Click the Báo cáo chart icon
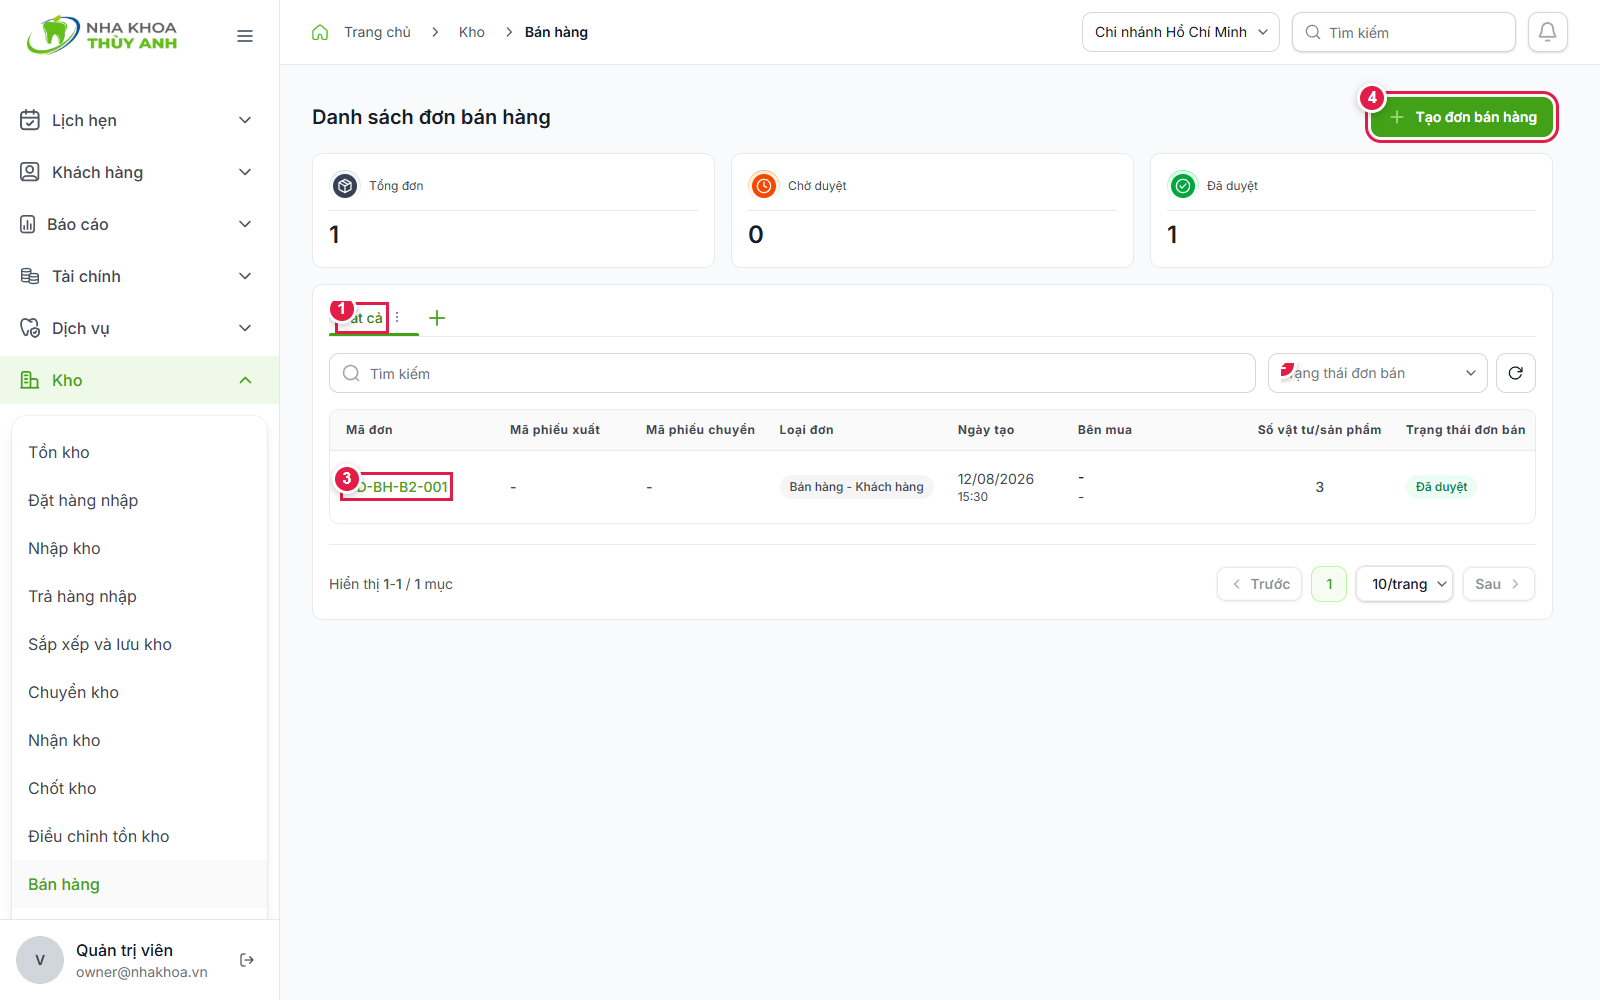Viewport: 1600px width, 1000px height. pos(28,224)
